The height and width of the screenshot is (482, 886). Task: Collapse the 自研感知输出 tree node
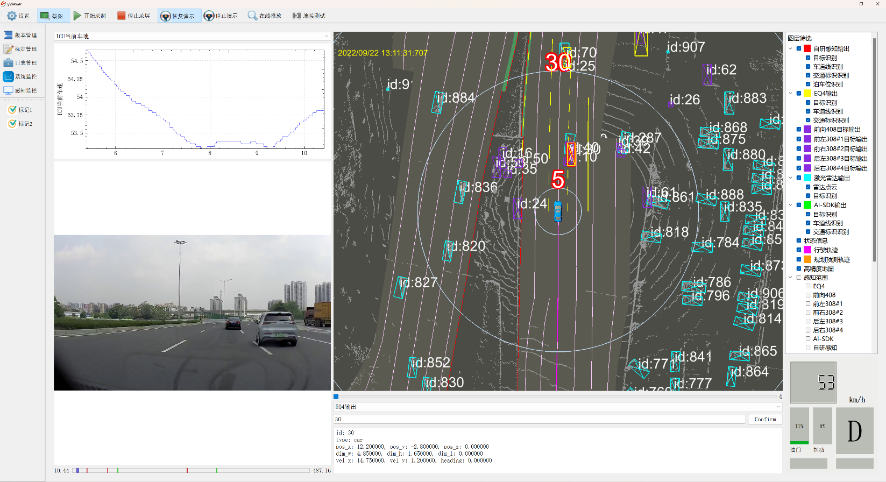coord(791,49)
